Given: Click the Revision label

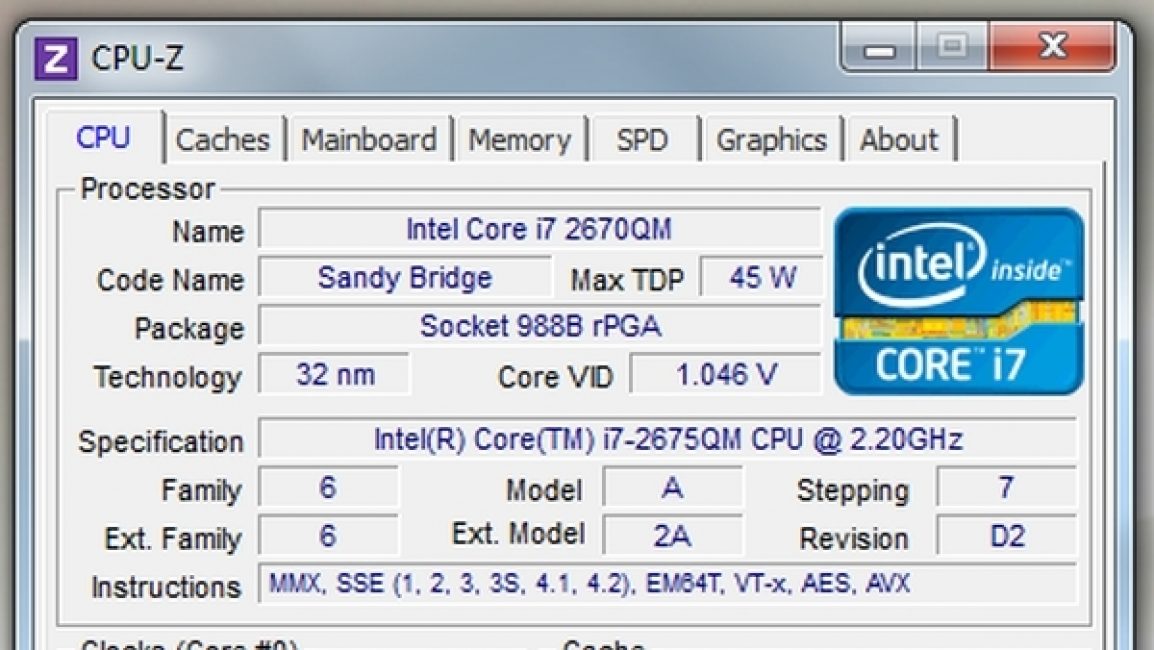Looking at the screenshot, I should tap(854, 539).
